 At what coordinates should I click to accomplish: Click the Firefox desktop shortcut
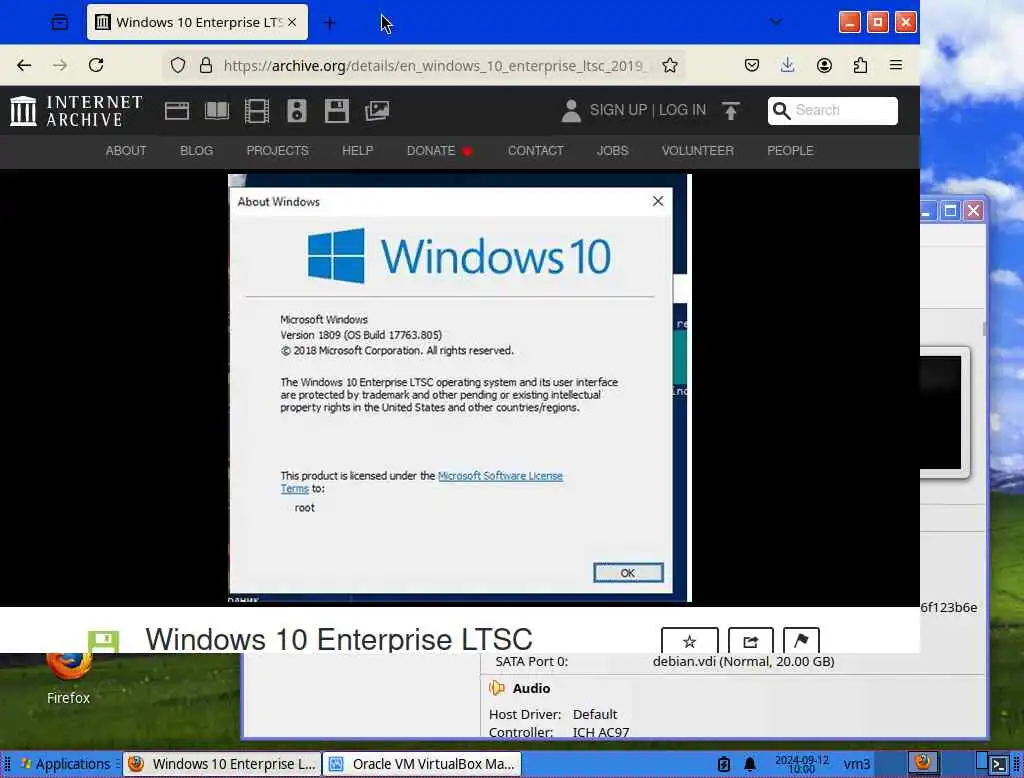(x=68, y=678)
